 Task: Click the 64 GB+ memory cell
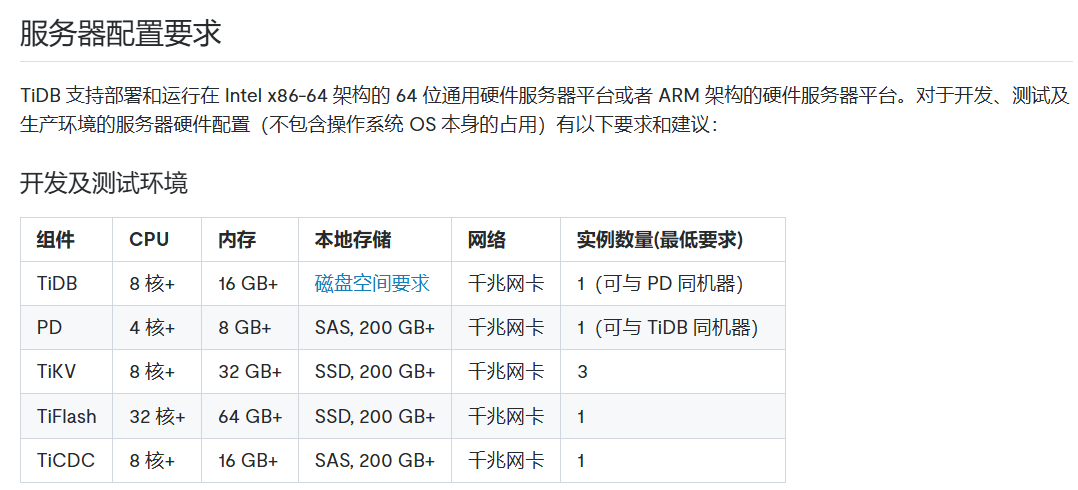tap(248, 416)
